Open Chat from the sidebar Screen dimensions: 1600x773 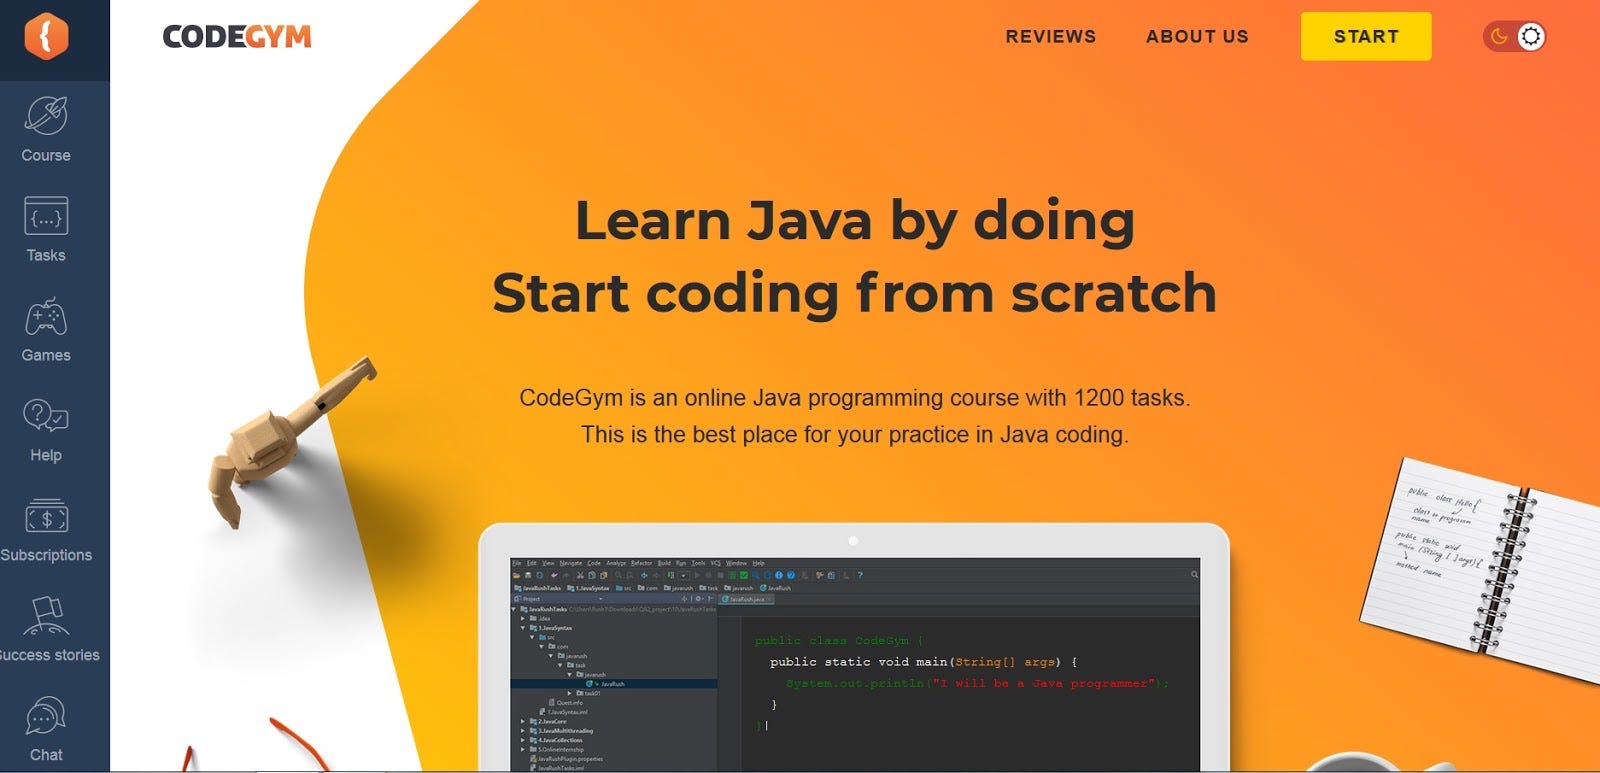(46, 730)
